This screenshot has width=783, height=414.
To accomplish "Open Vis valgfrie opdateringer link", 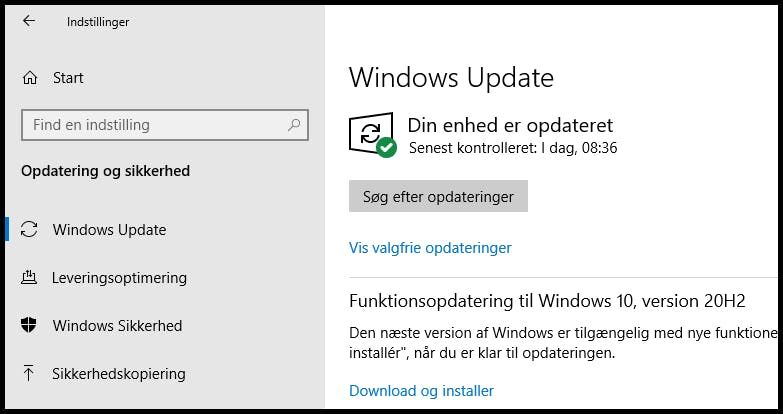I will pos(430,248).
